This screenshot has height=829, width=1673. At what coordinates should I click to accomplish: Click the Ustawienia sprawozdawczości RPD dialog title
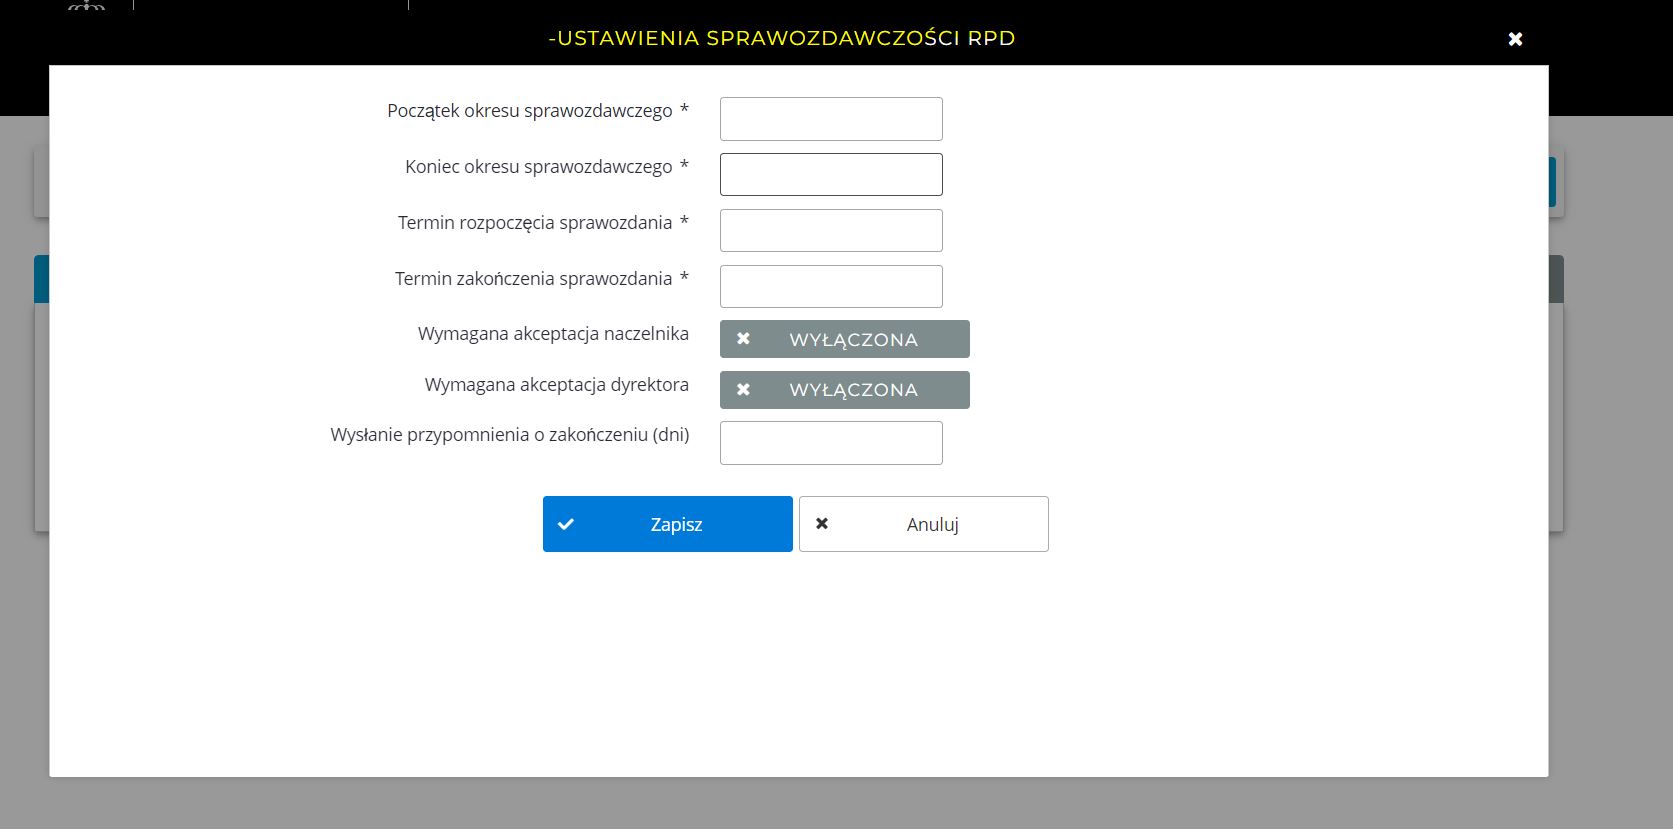click(782, 38)
